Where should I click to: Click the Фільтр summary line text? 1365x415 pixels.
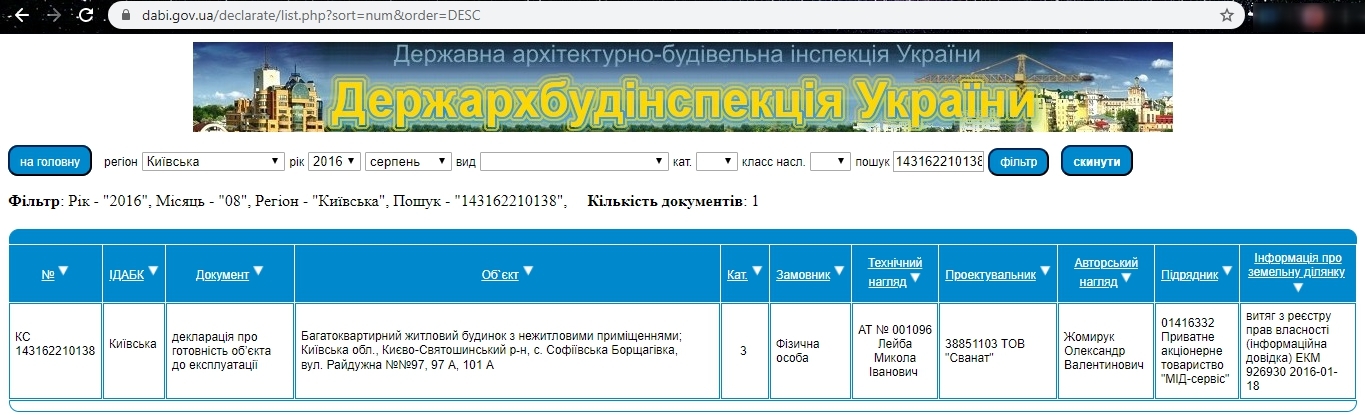(x=287, y=201)
